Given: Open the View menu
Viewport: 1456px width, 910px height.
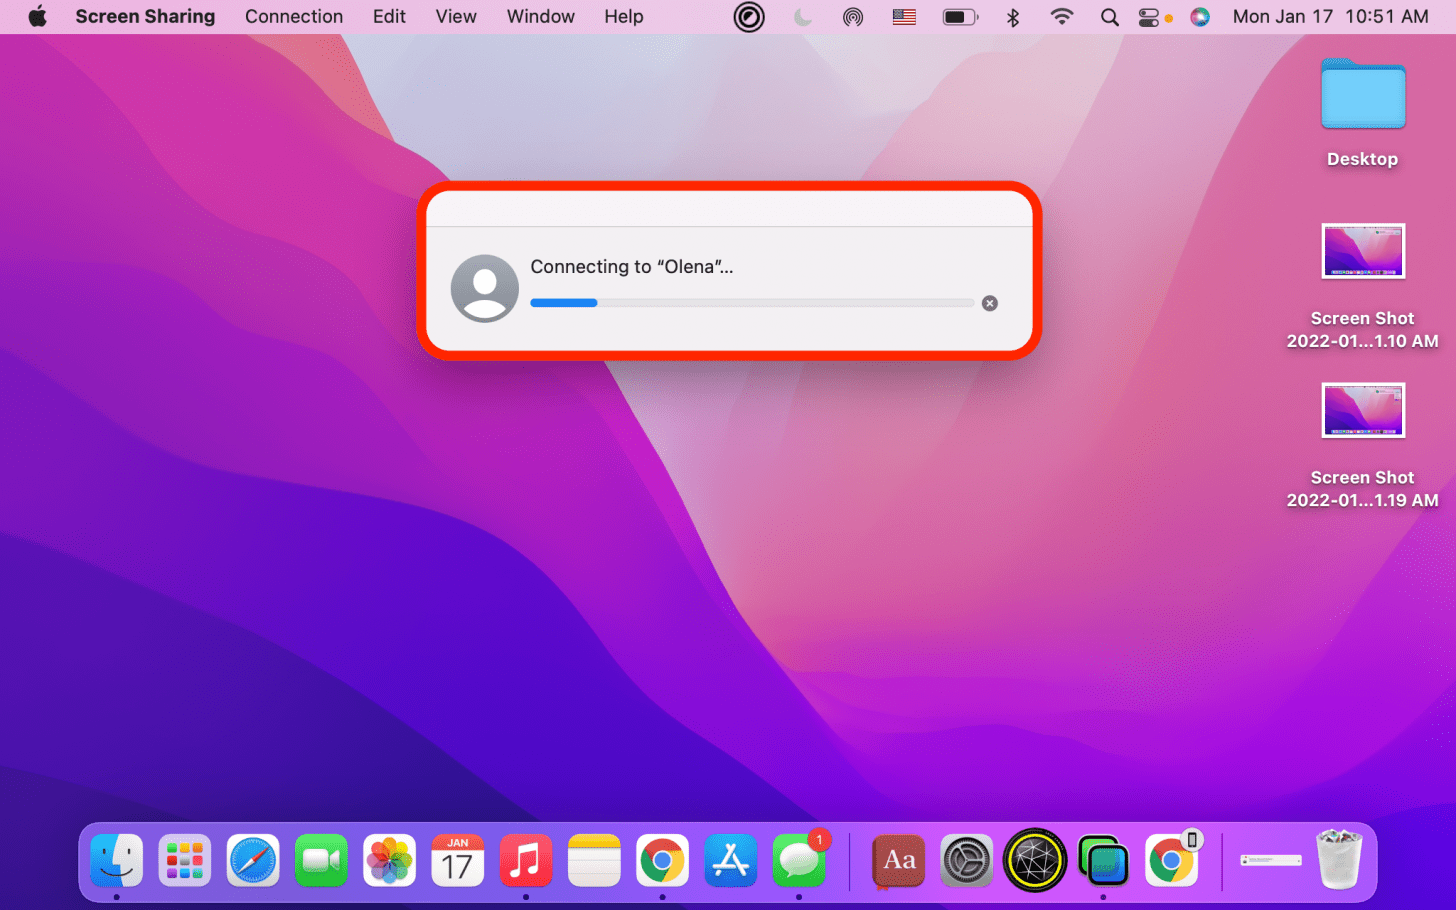Looking at the screenshot, I should click(x=455, y=16).
